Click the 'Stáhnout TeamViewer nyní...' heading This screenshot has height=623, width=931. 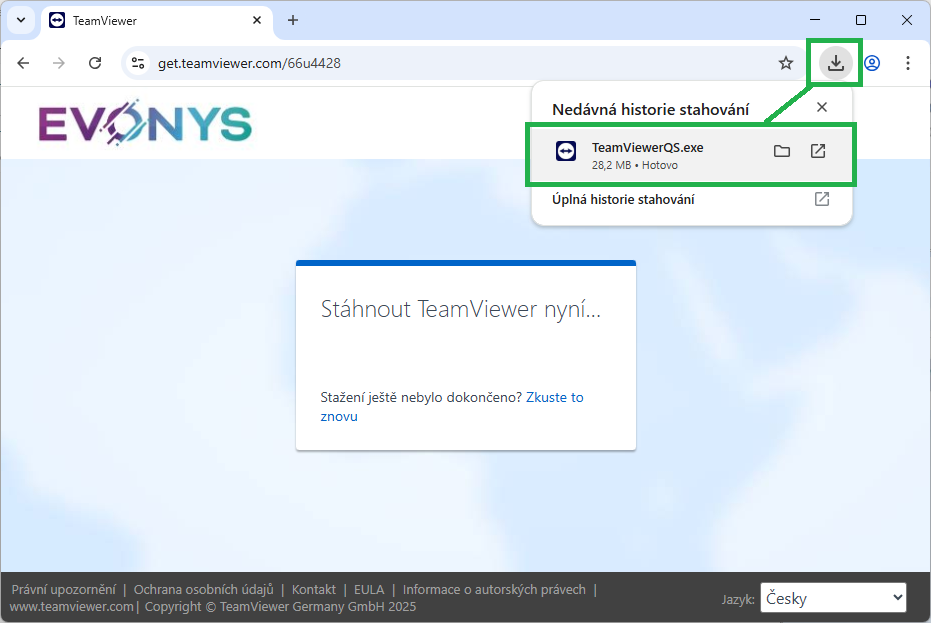(461, 309)
